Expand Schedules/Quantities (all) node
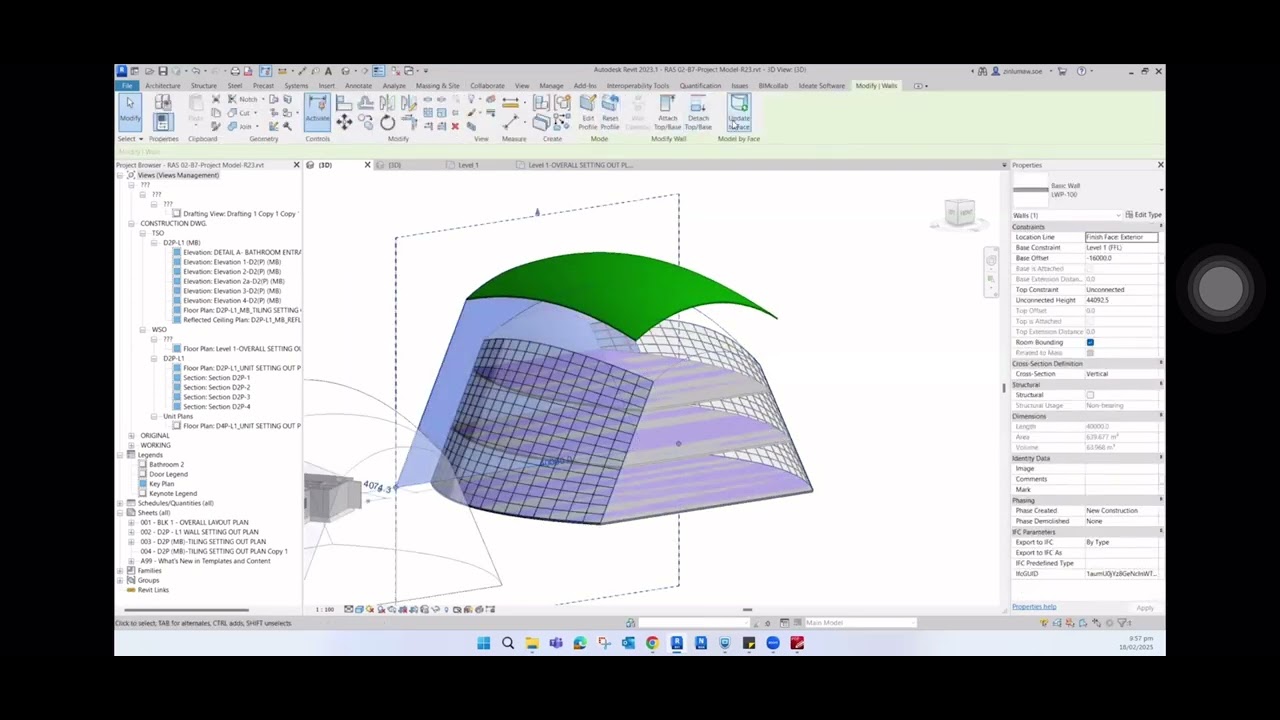The height and width of the screenshot is (720, 1280). 119,503
